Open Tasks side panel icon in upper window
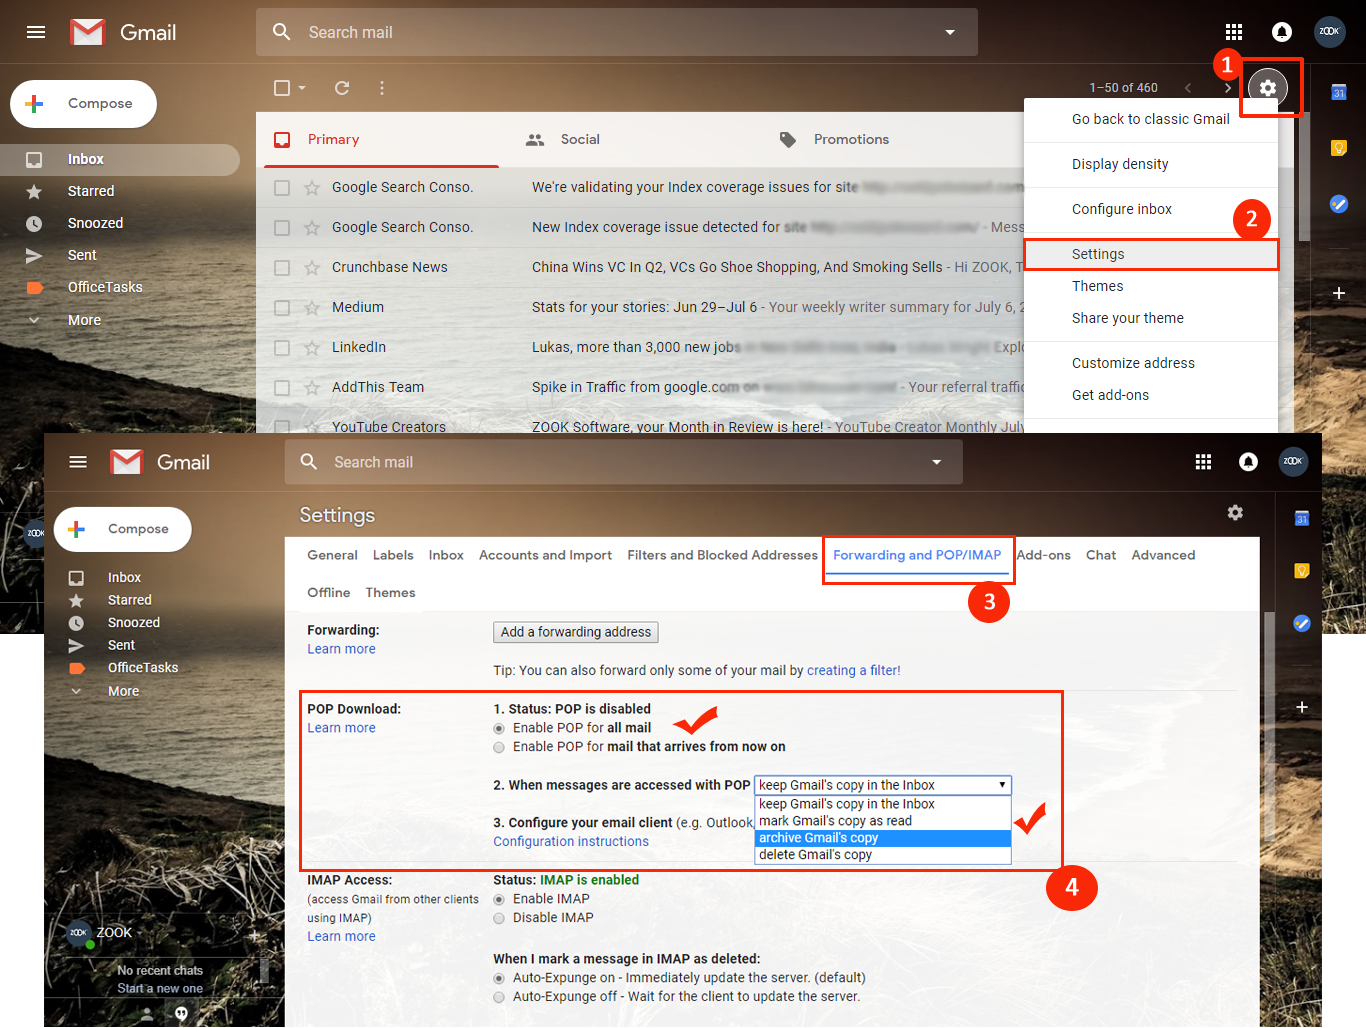 [x=1339, y=204]
